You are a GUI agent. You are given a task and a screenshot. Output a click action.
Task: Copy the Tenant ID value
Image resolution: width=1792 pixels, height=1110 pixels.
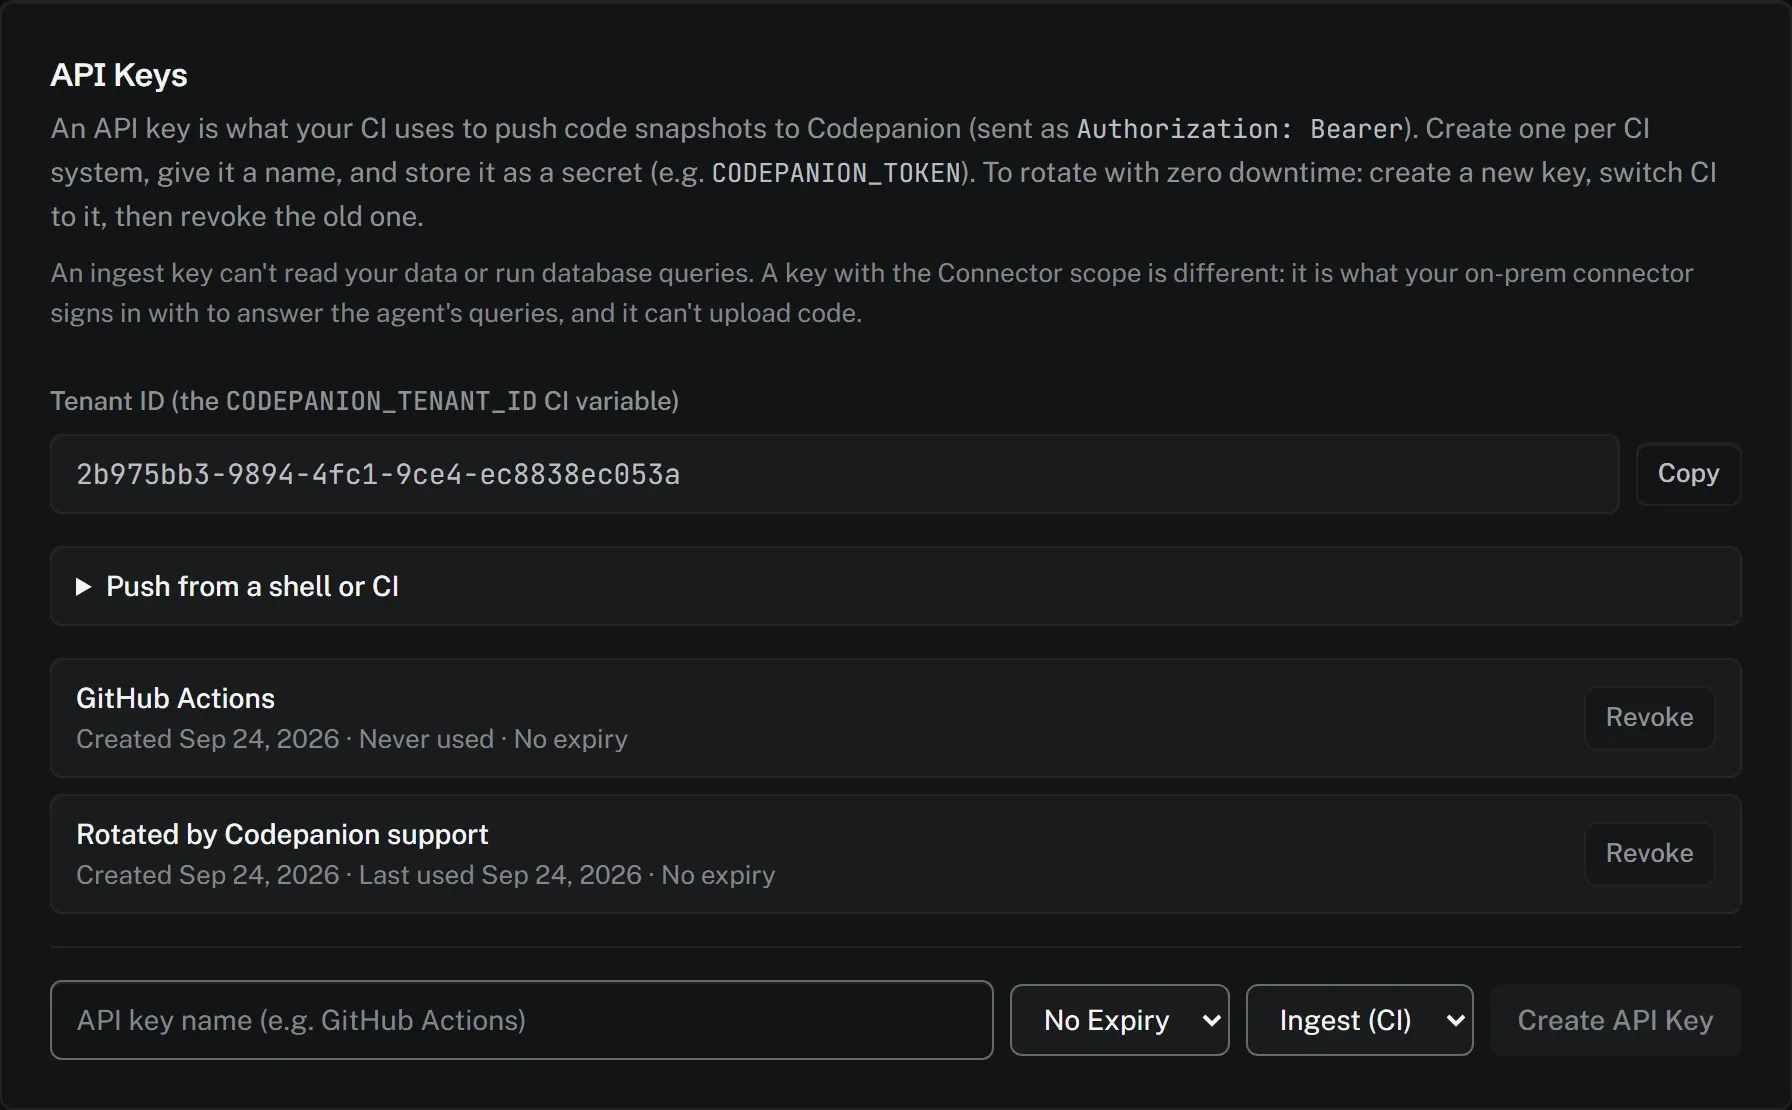tap(1688, 474)
